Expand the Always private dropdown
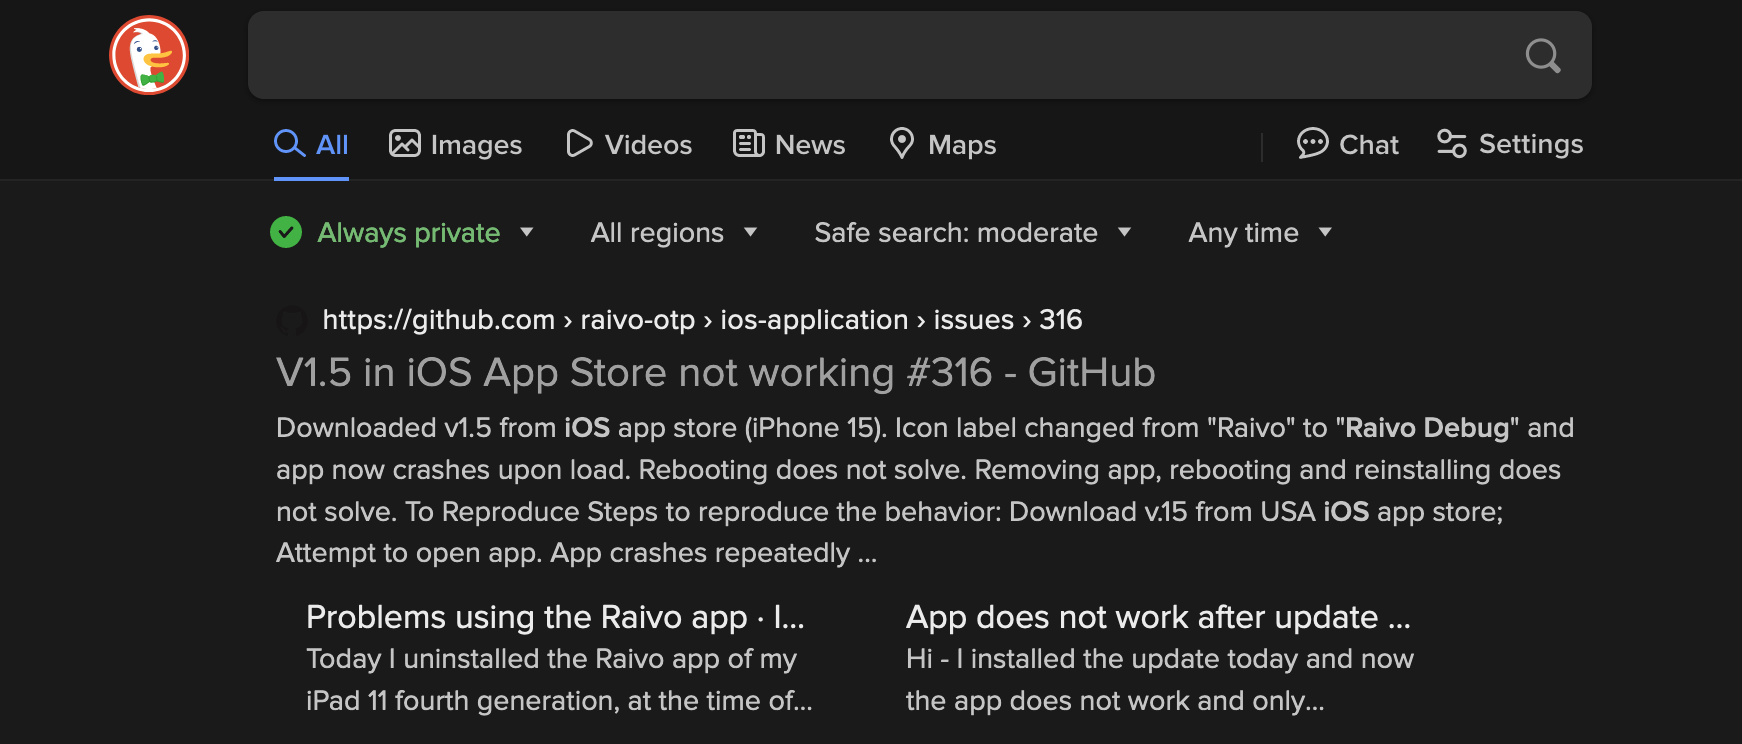The width and height of the screenshot is (1742, 744). (x=526, y=233)
